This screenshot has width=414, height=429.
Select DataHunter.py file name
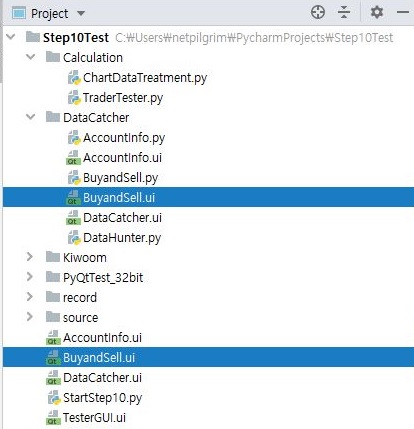click(122, 238)
